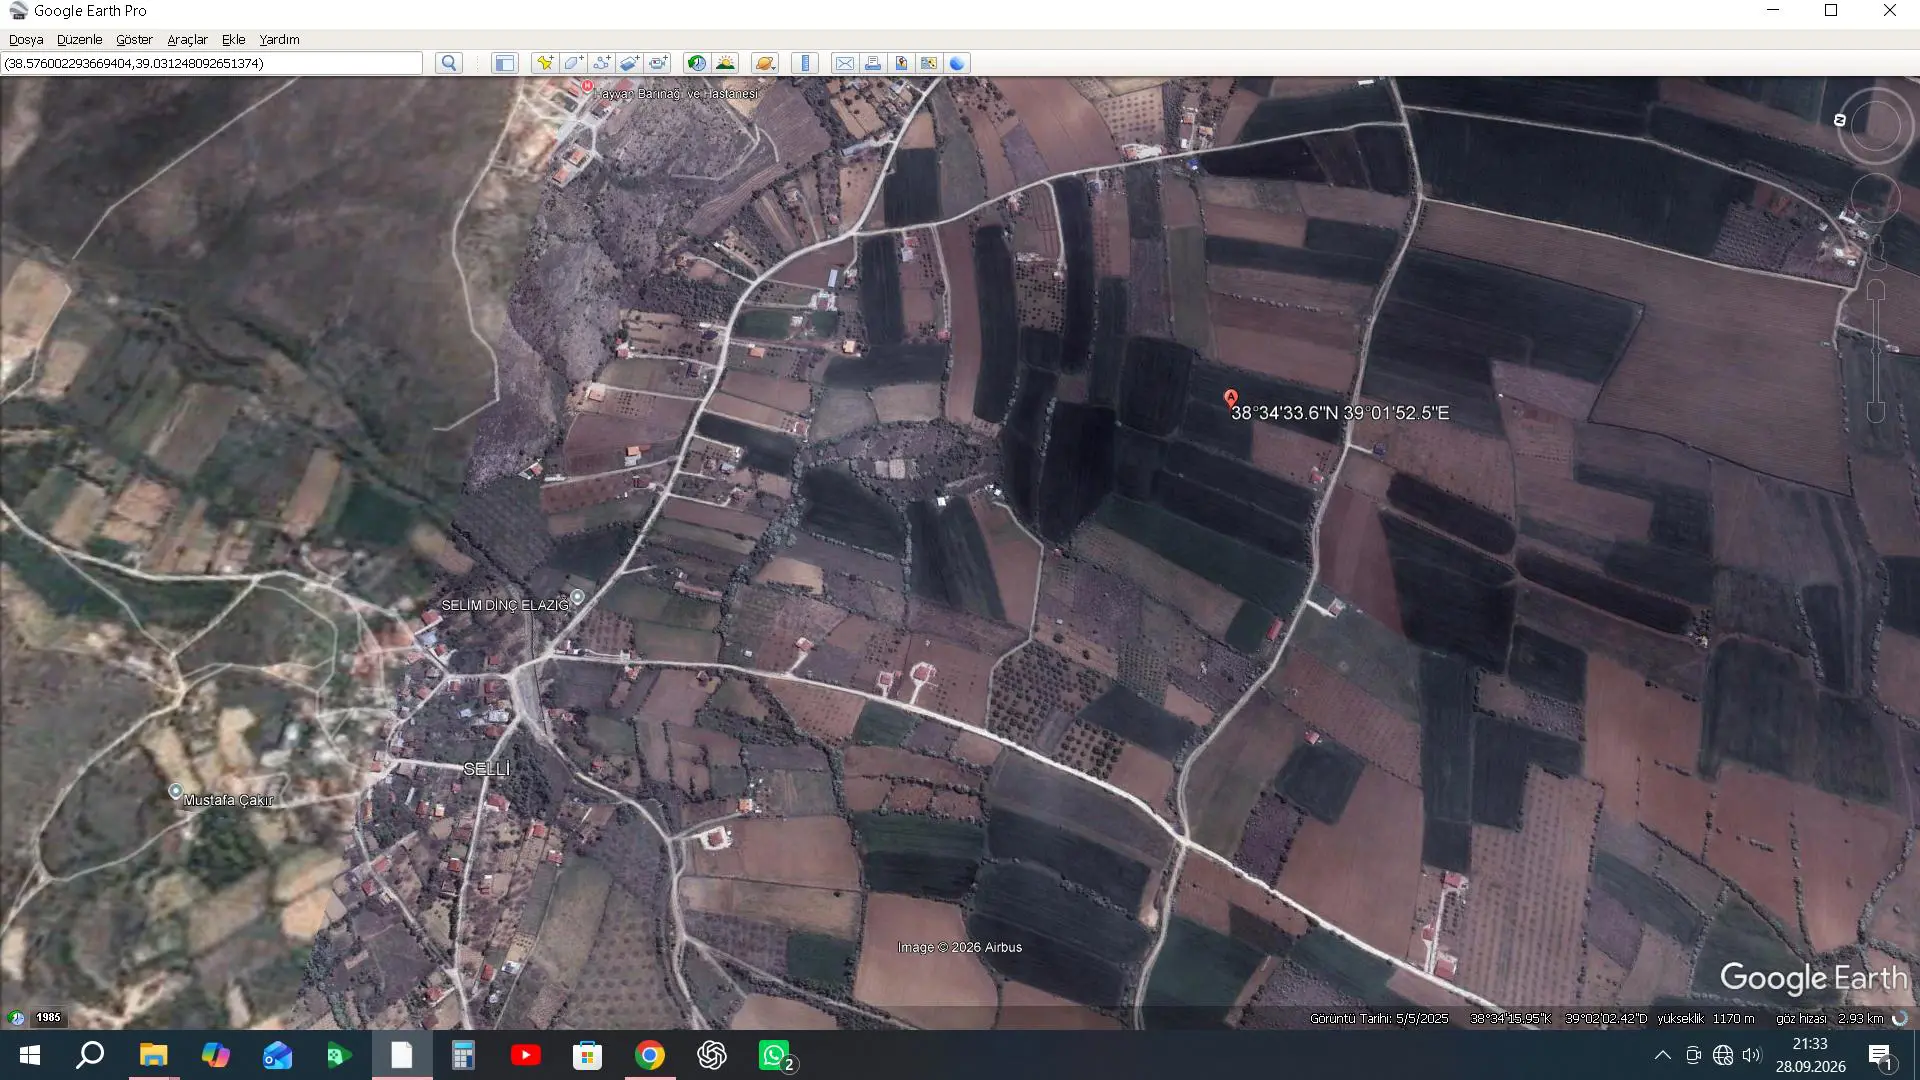1920x1080 pixels.
Task: Click the Hayvan Barınağı ve Hastanesi label
Action: point(676,94)
